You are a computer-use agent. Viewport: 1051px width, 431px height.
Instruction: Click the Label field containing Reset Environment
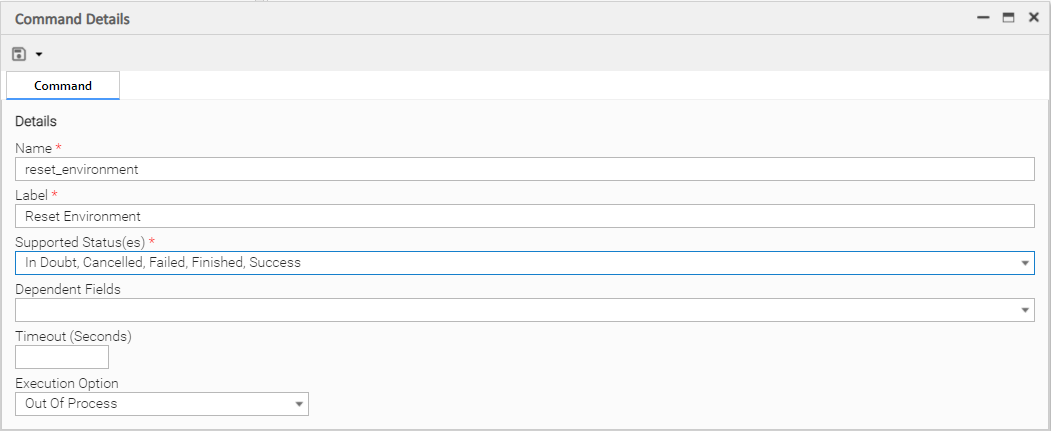coord(524,216)
